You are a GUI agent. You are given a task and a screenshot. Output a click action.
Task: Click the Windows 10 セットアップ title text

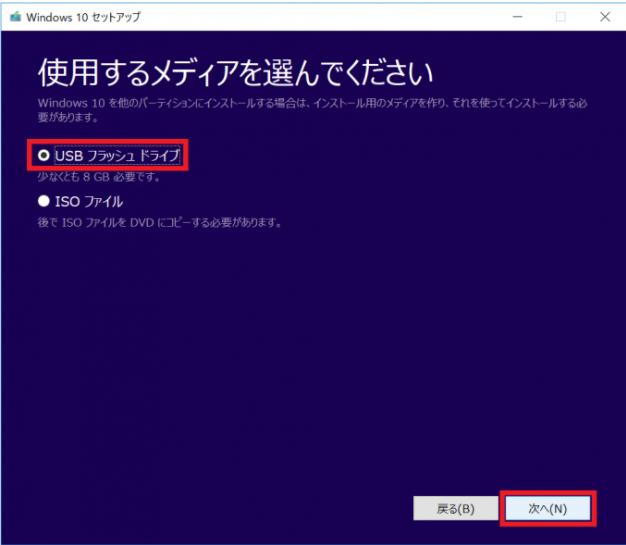pos(83,17)
